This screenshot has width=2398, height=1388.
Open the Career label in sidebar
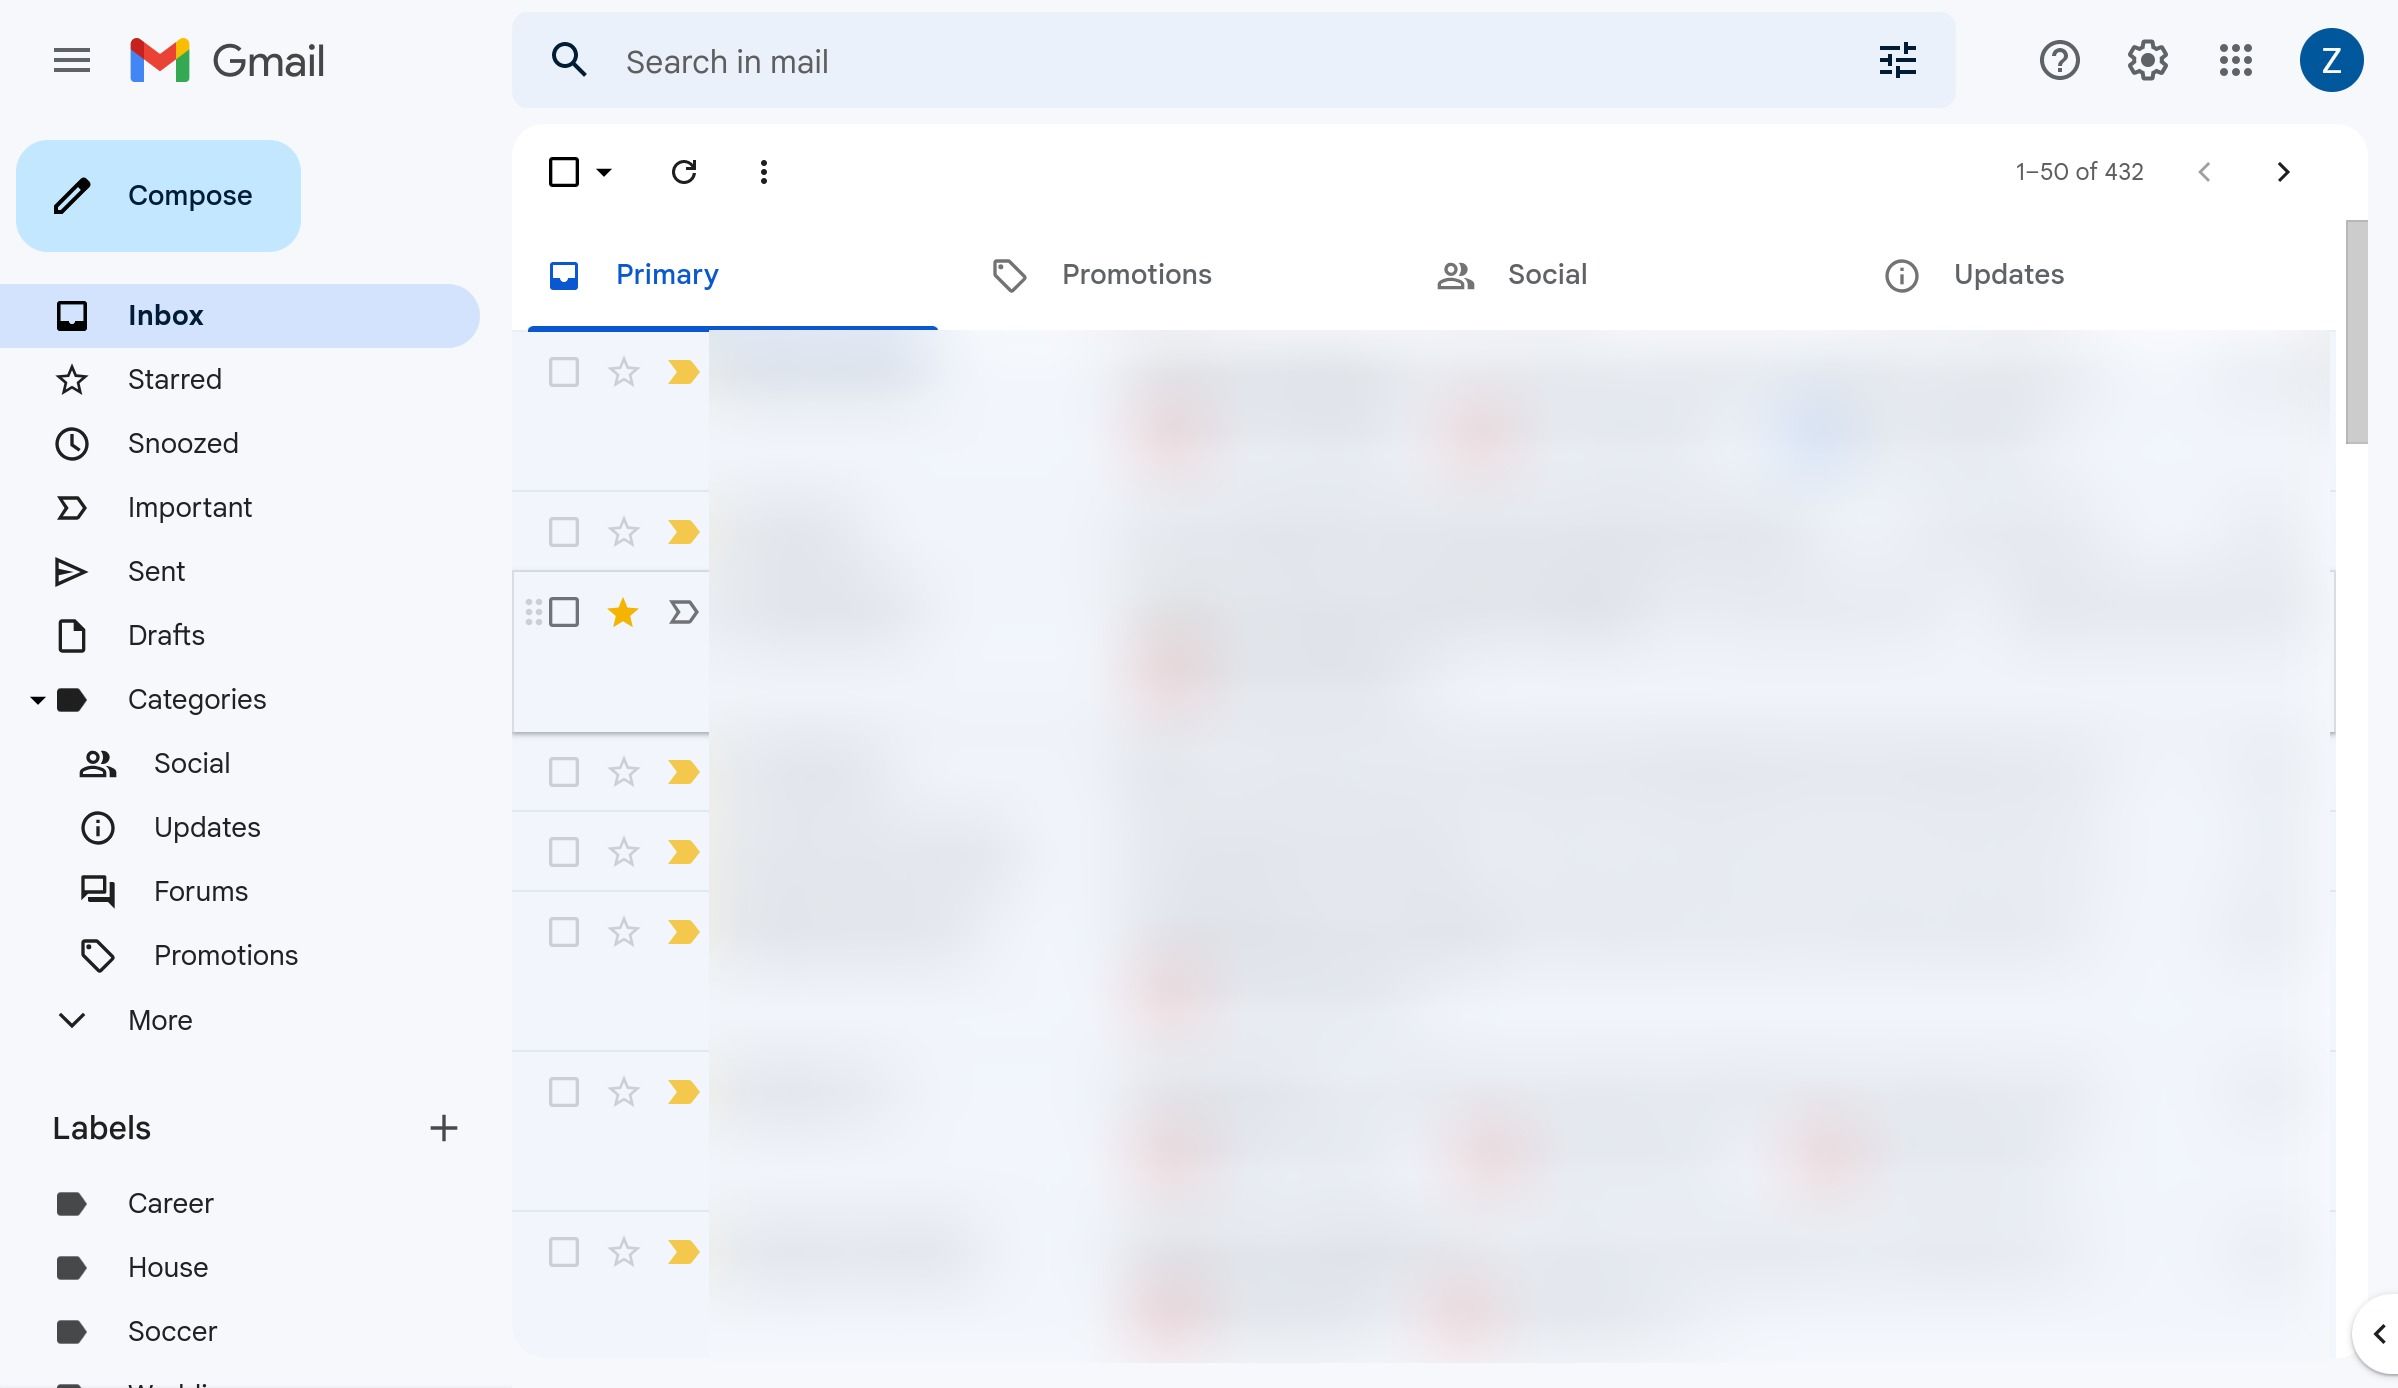pyautogui.click(x=170, y=1201)
